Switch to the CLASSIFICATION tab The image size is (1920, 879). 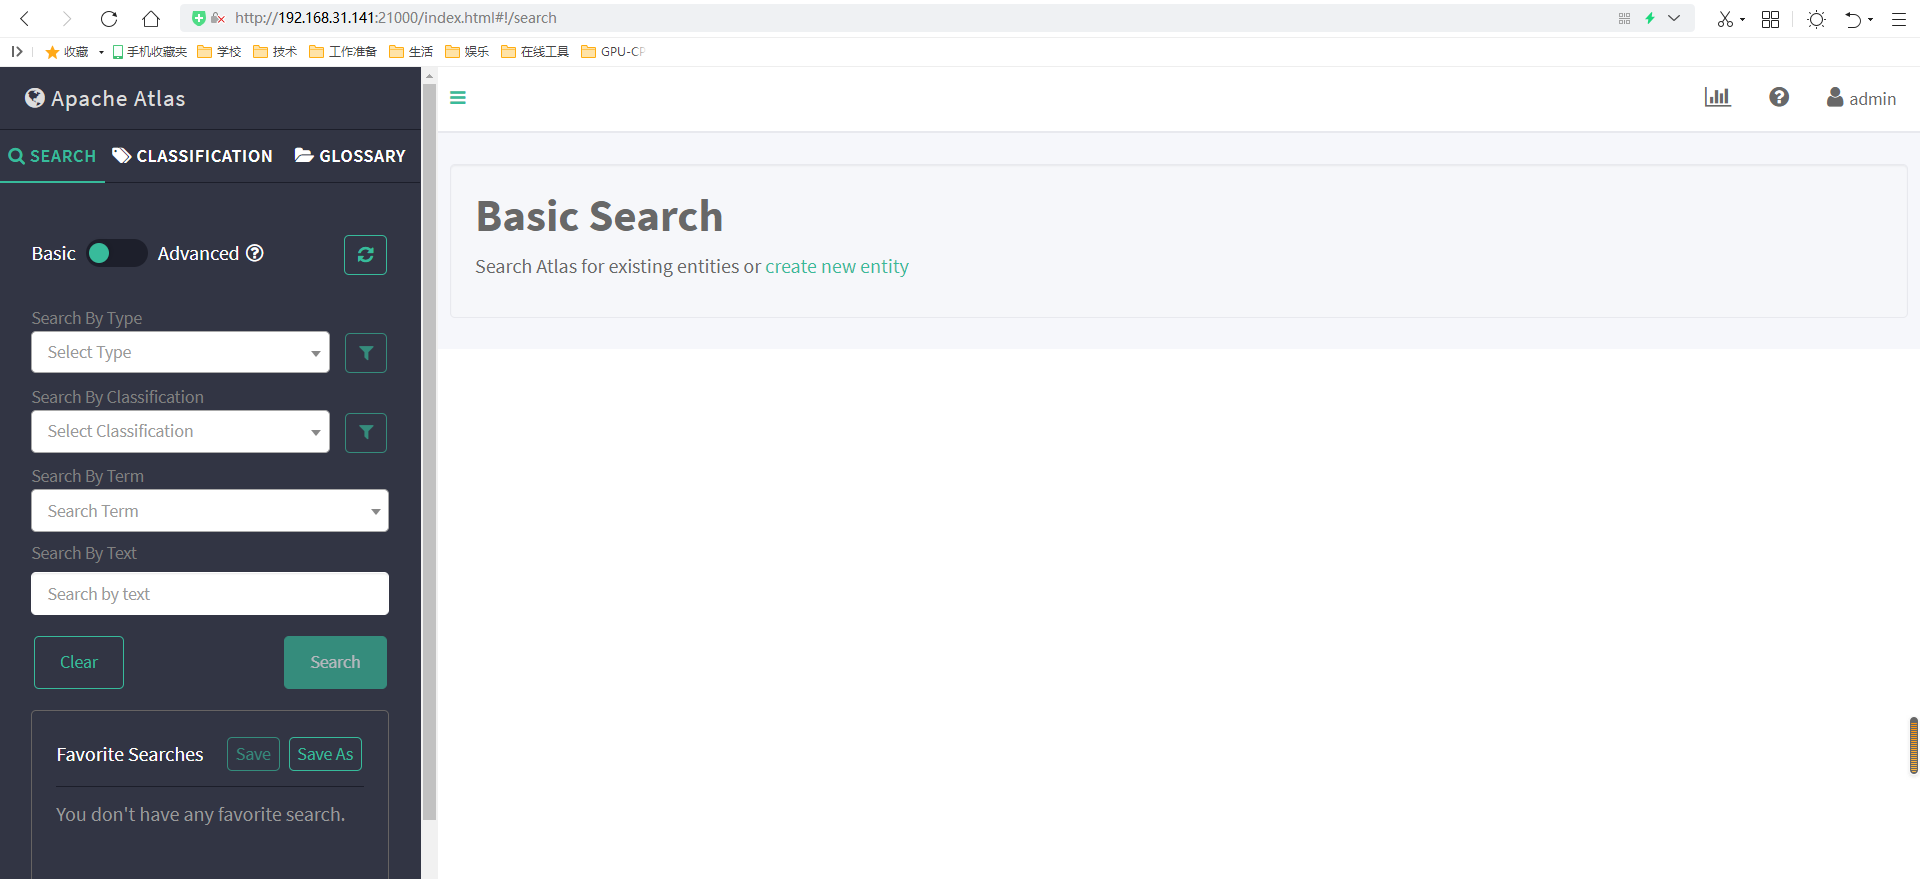coord(192,156)
